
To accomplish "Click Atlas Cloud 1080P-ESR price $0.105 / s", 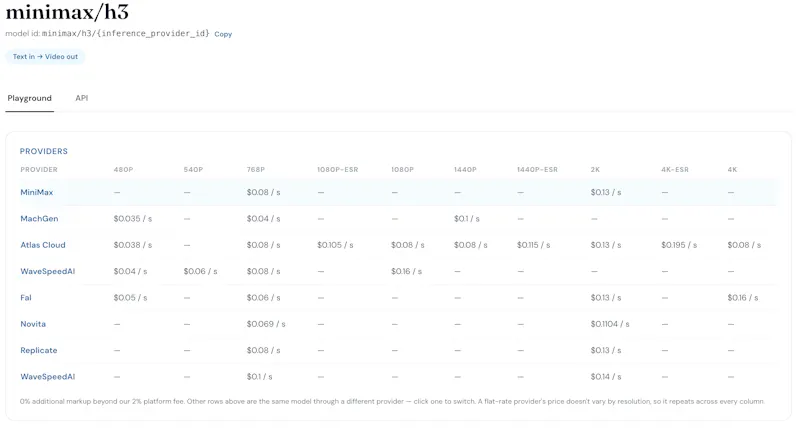I will point(335,245).
